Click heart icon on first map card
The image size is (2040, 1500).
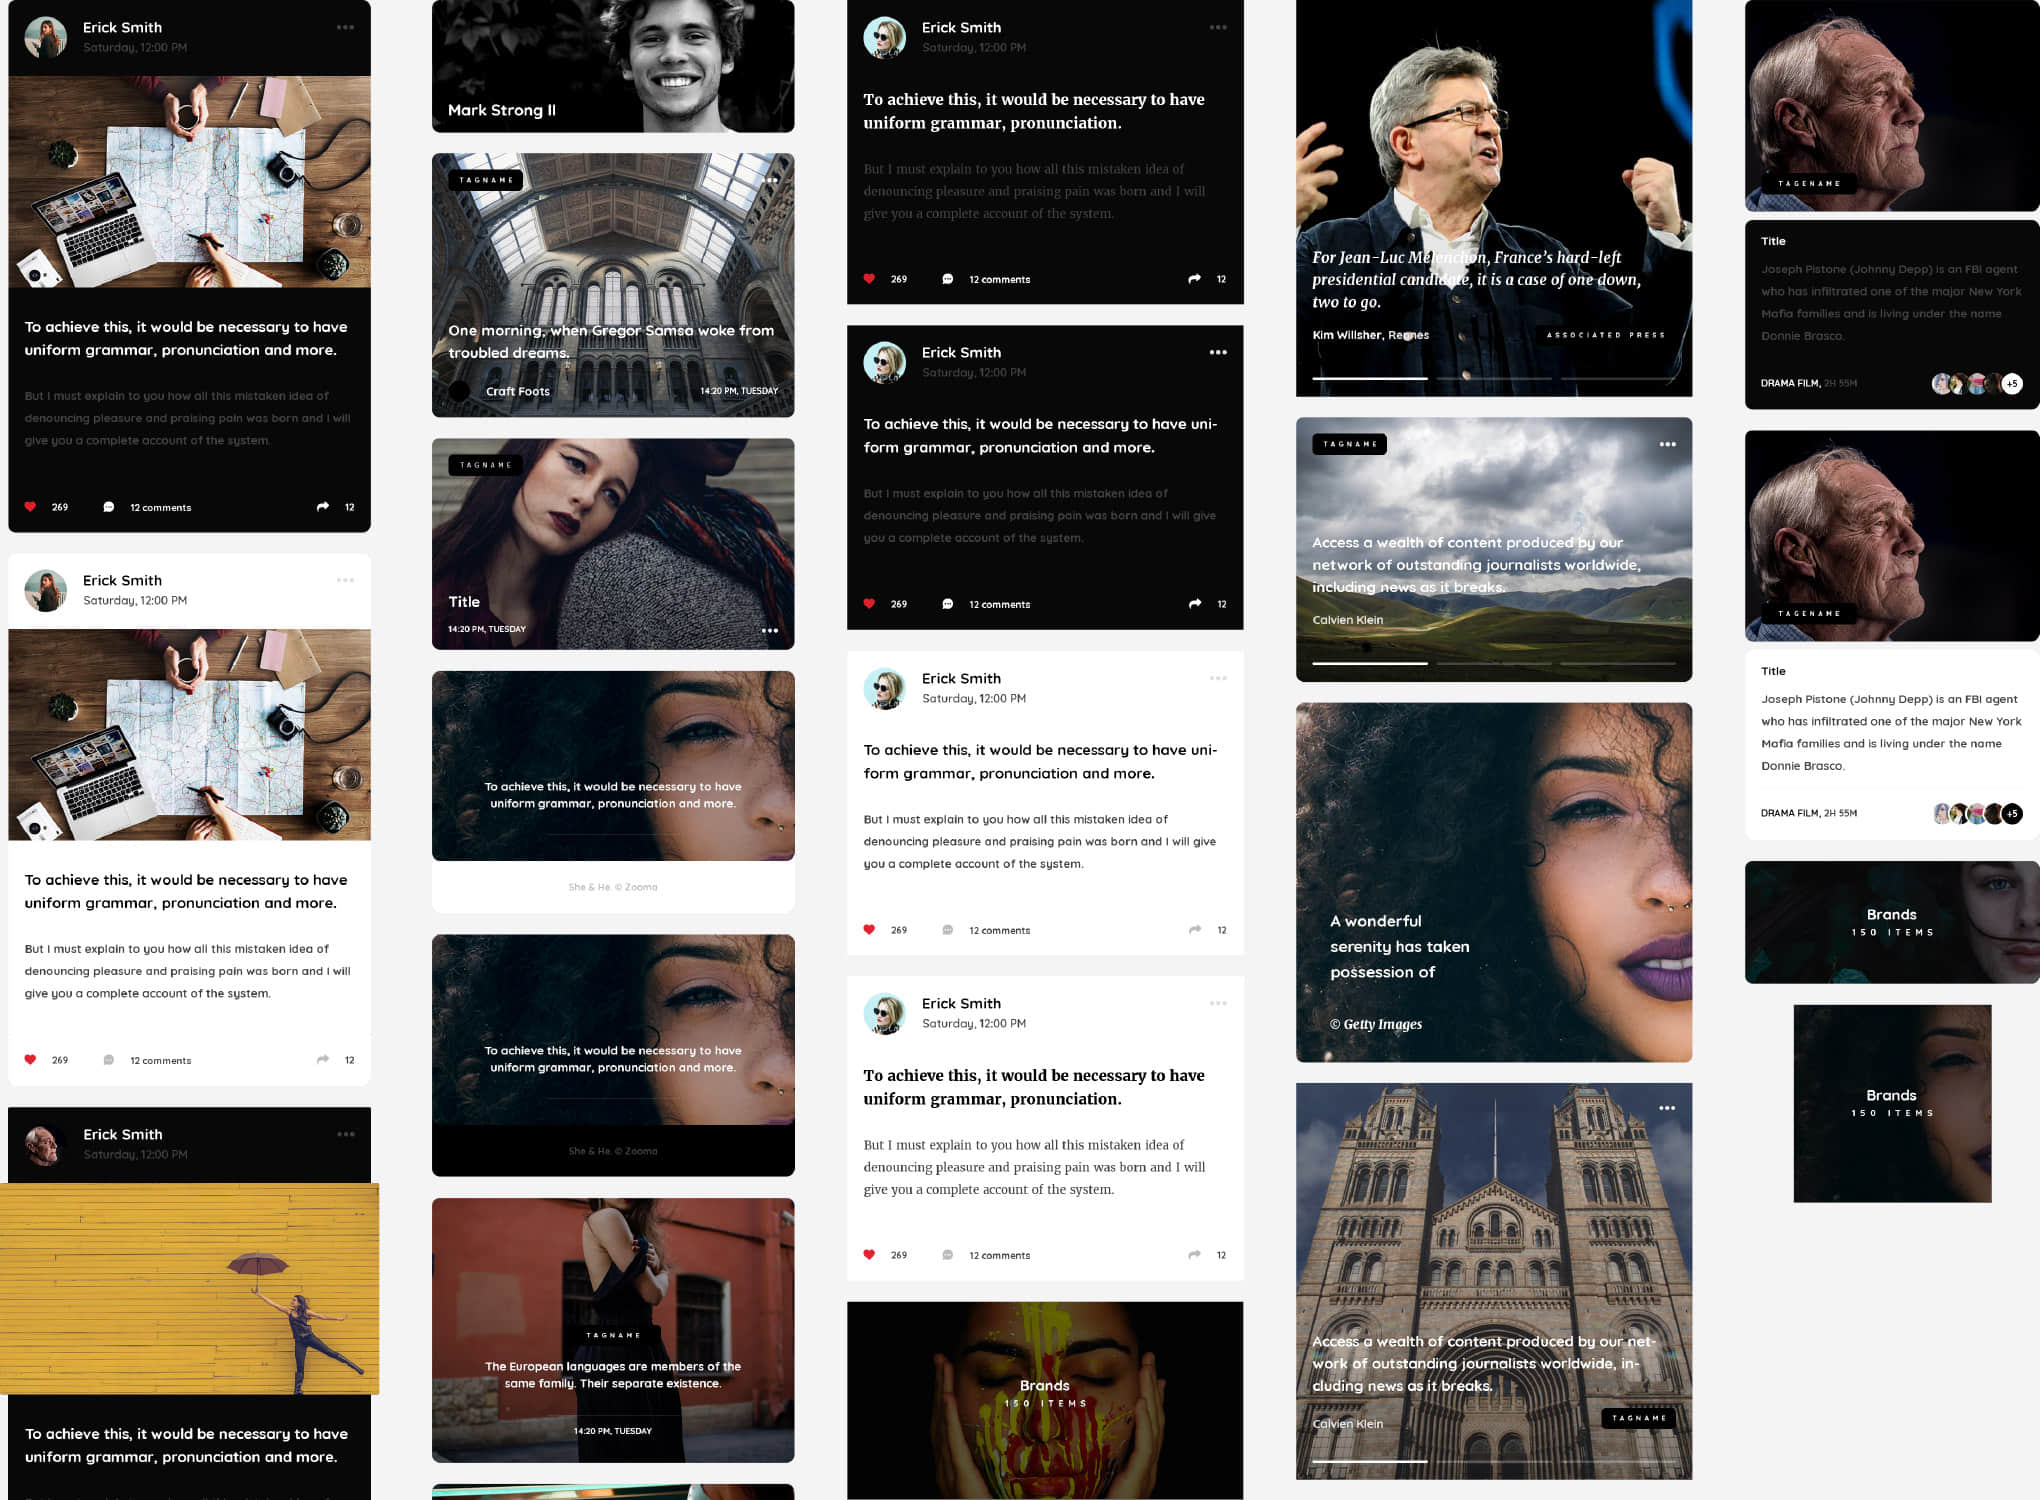pyautogui.click(x=30, y=507)
